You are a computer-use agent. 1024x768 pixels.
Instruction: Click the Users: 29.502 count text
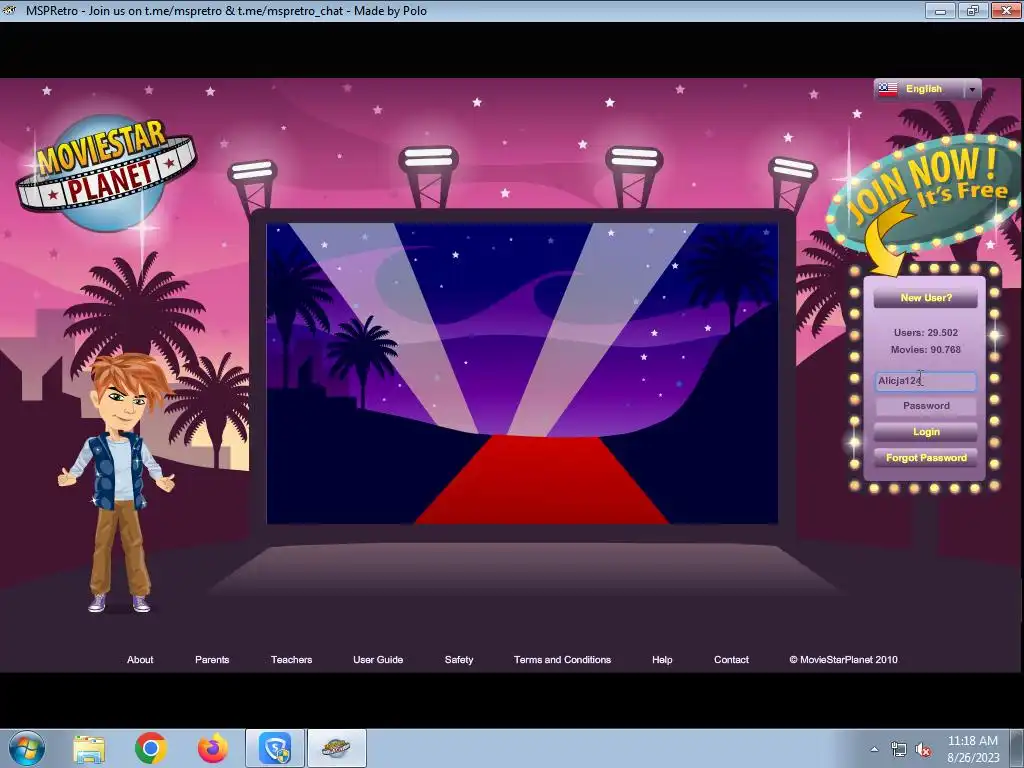pyautogui.click(x=925, y=332)
